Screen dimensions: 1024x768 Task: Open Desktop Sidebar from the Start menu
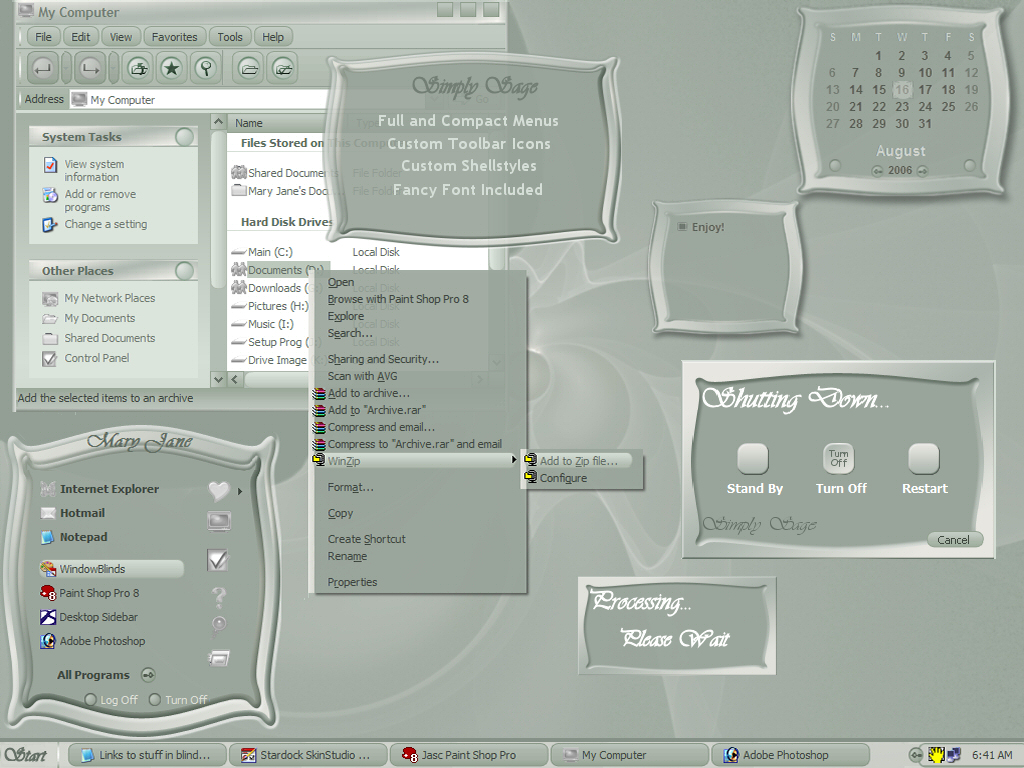click(x=89, y=617)
